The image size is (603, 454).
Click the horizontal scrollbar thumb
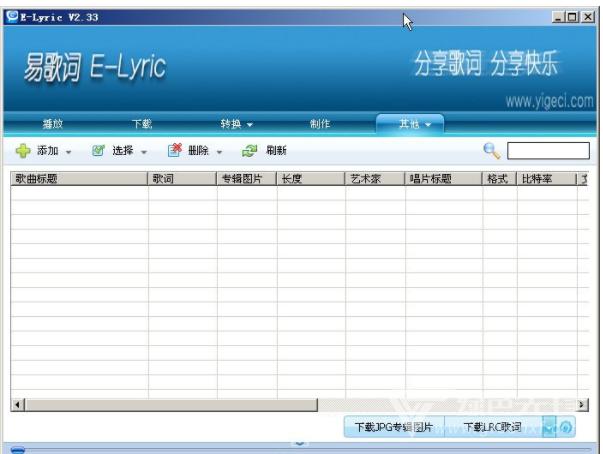tap(171, 404)
